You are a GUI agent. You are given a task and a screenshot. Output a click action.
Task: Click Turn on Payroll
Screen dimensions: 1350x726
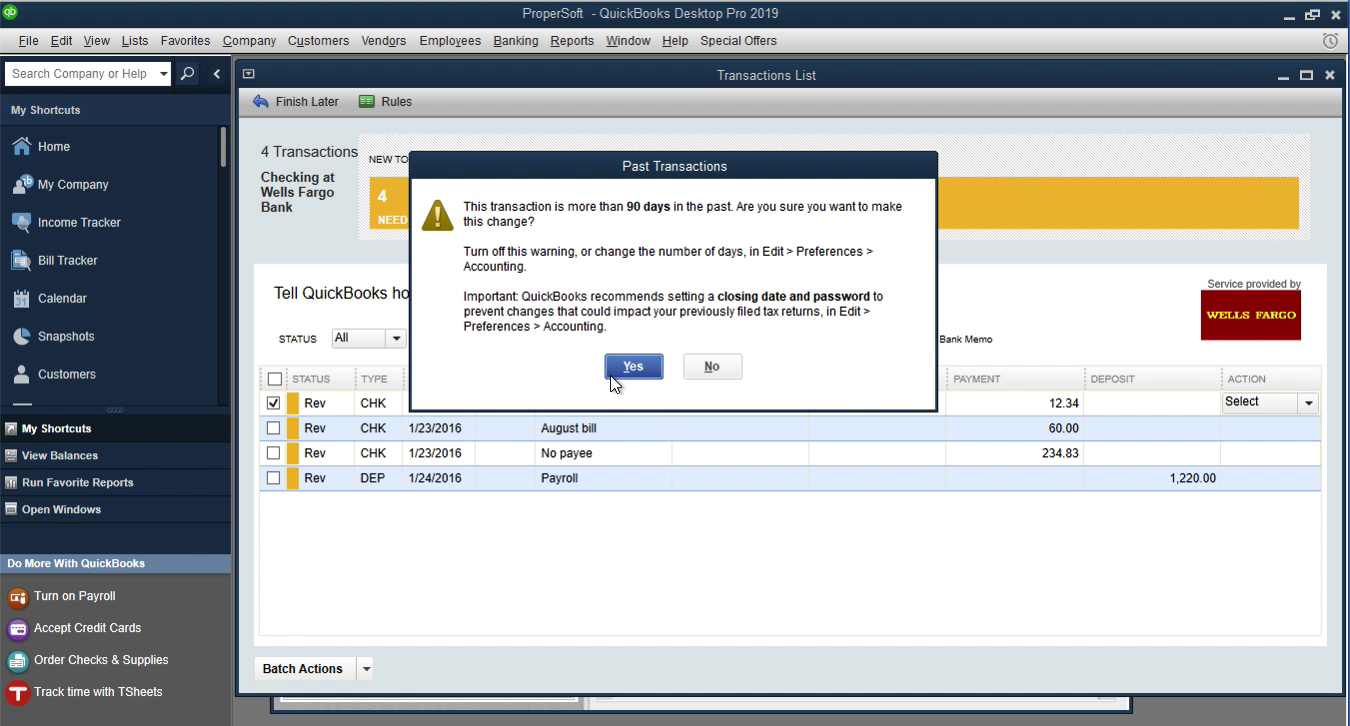tap(74, 596)
